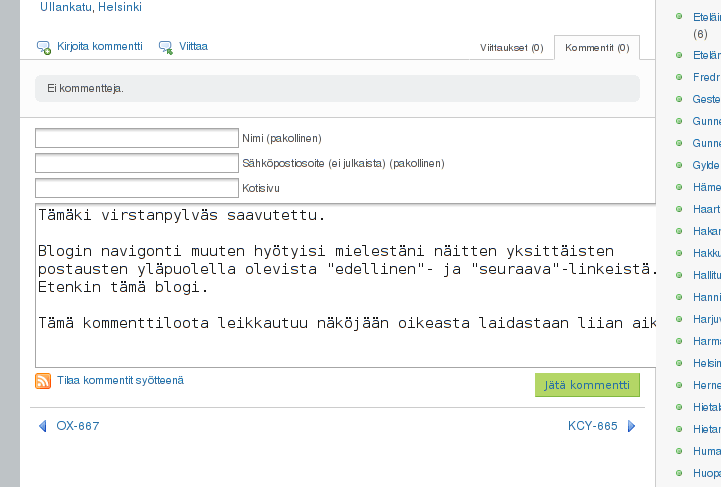Focus the Nimi (pakollinen) input field

(x=137, y=138)
